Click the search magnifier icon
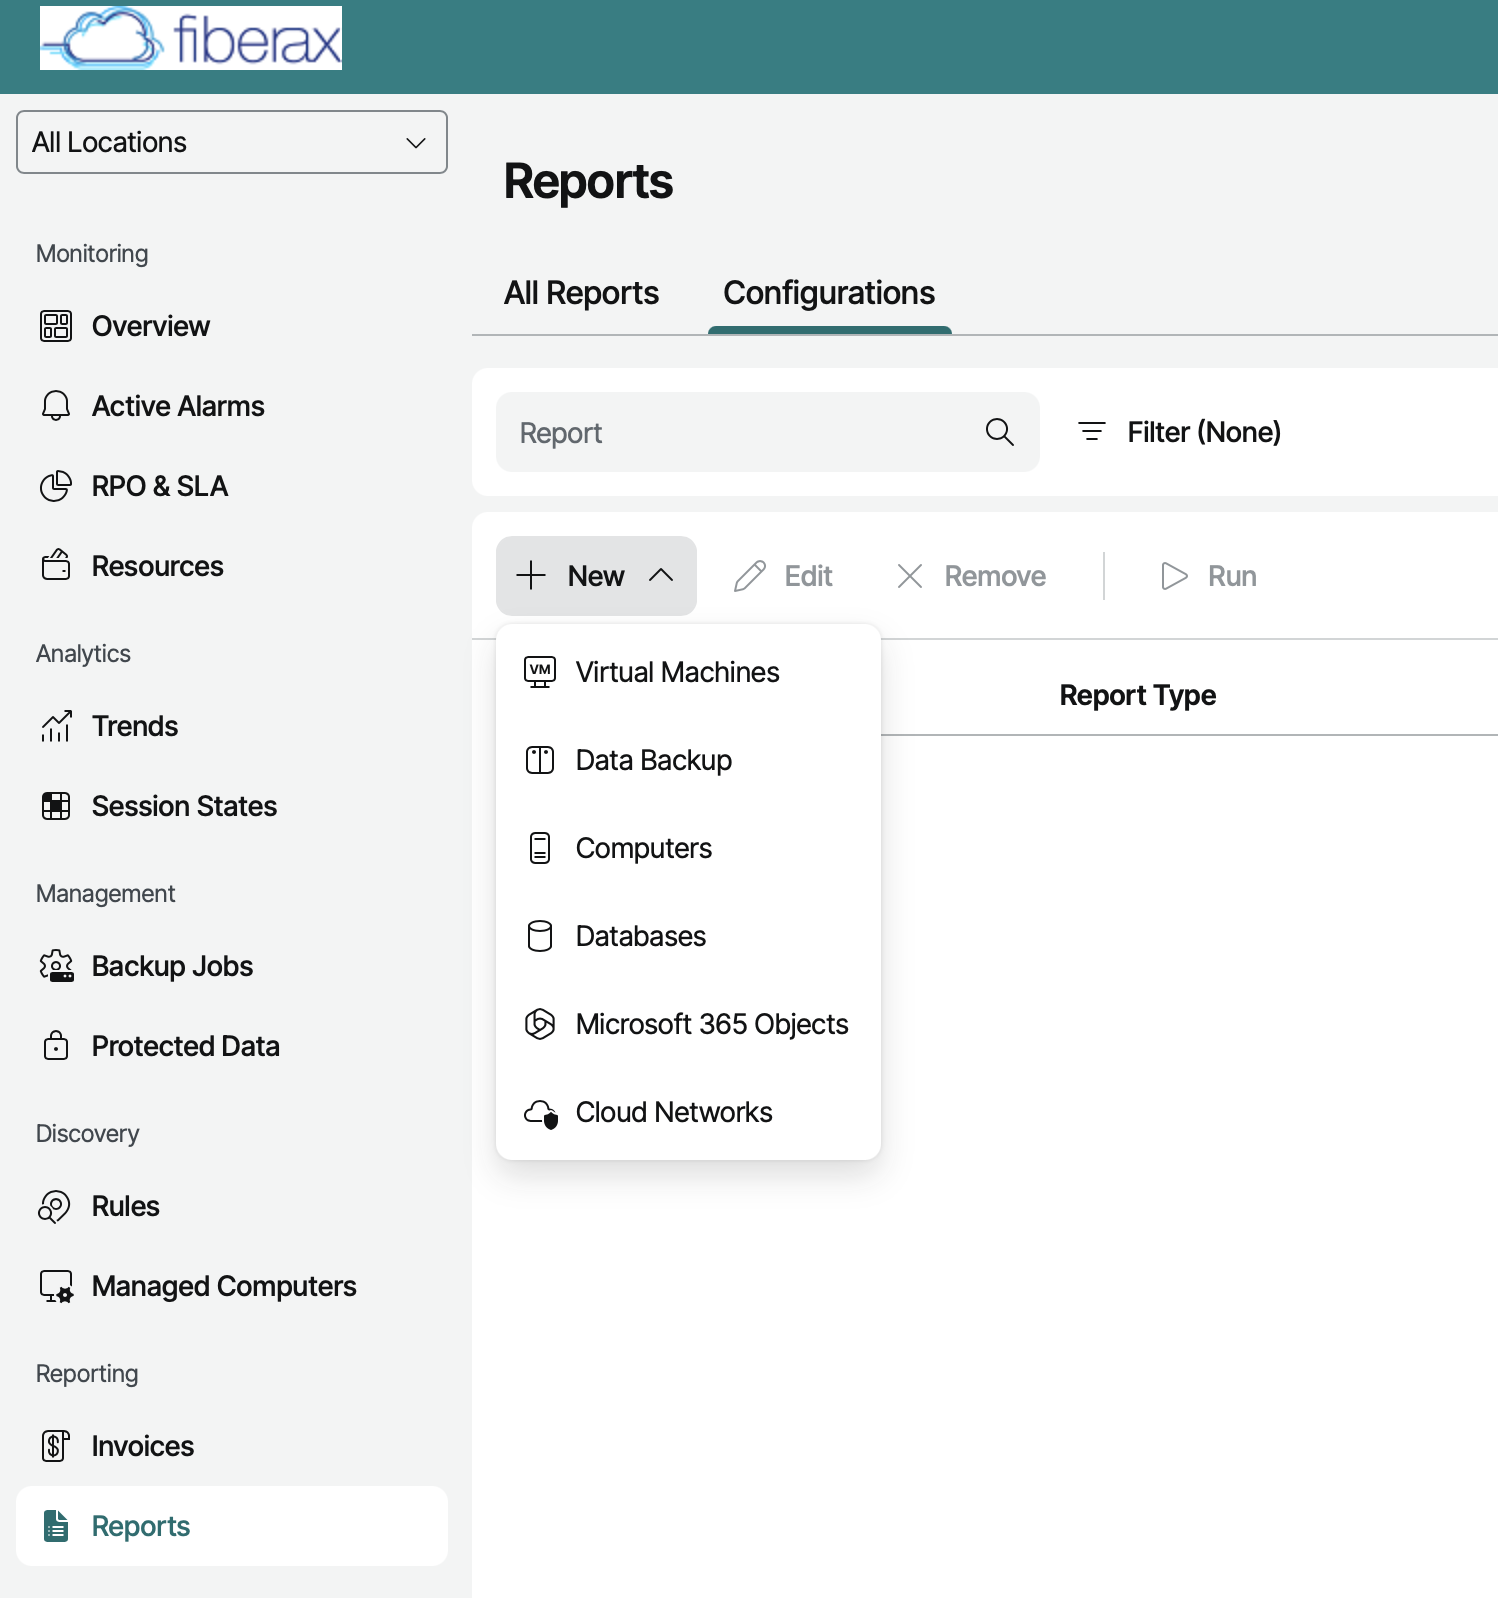Screen dimensions: 1498x1598 pyautogui.click(x=1000, y=432)
